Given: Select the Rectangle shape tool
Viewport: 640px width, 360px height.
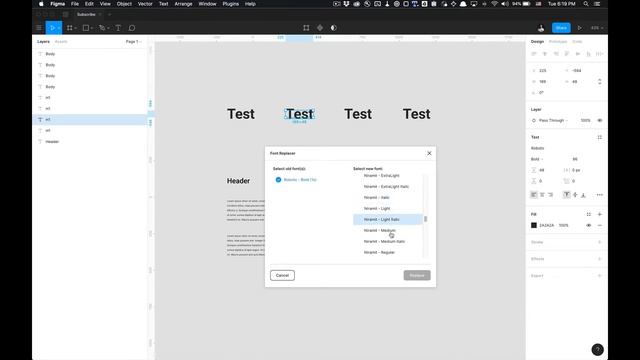Looking at the screenshot, I should click(86, 28).
